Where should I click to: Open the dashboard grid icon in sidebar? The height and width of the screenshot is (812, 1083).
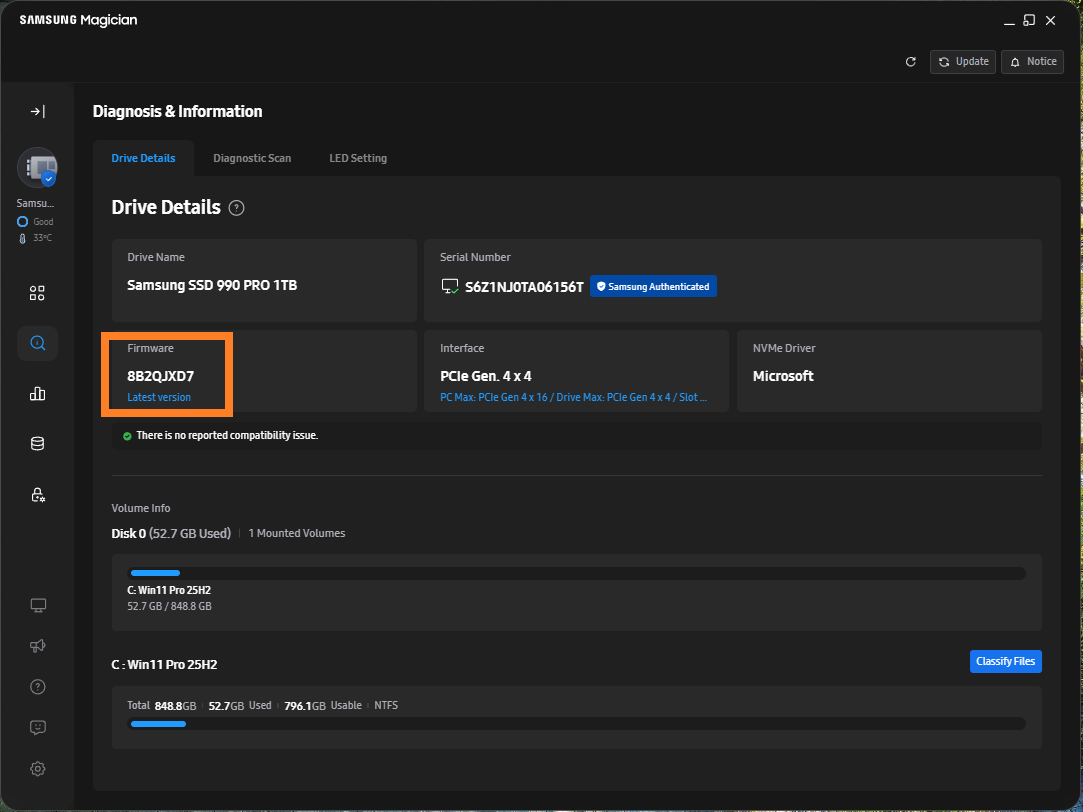click(37, 293)
